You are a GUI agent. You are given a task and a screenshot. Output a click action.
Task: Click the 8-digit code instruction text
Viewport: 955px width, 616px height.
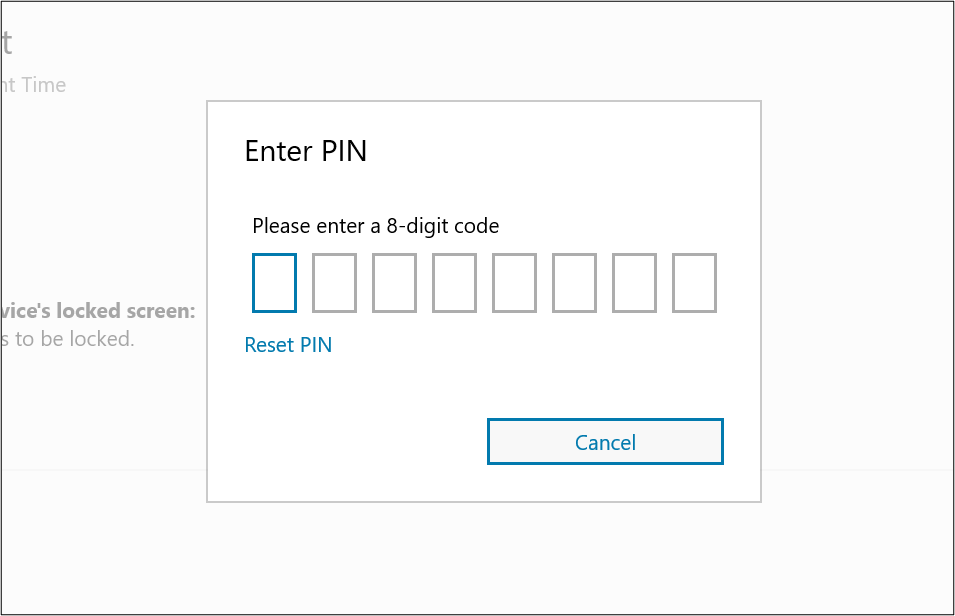(x=375, y=226)
